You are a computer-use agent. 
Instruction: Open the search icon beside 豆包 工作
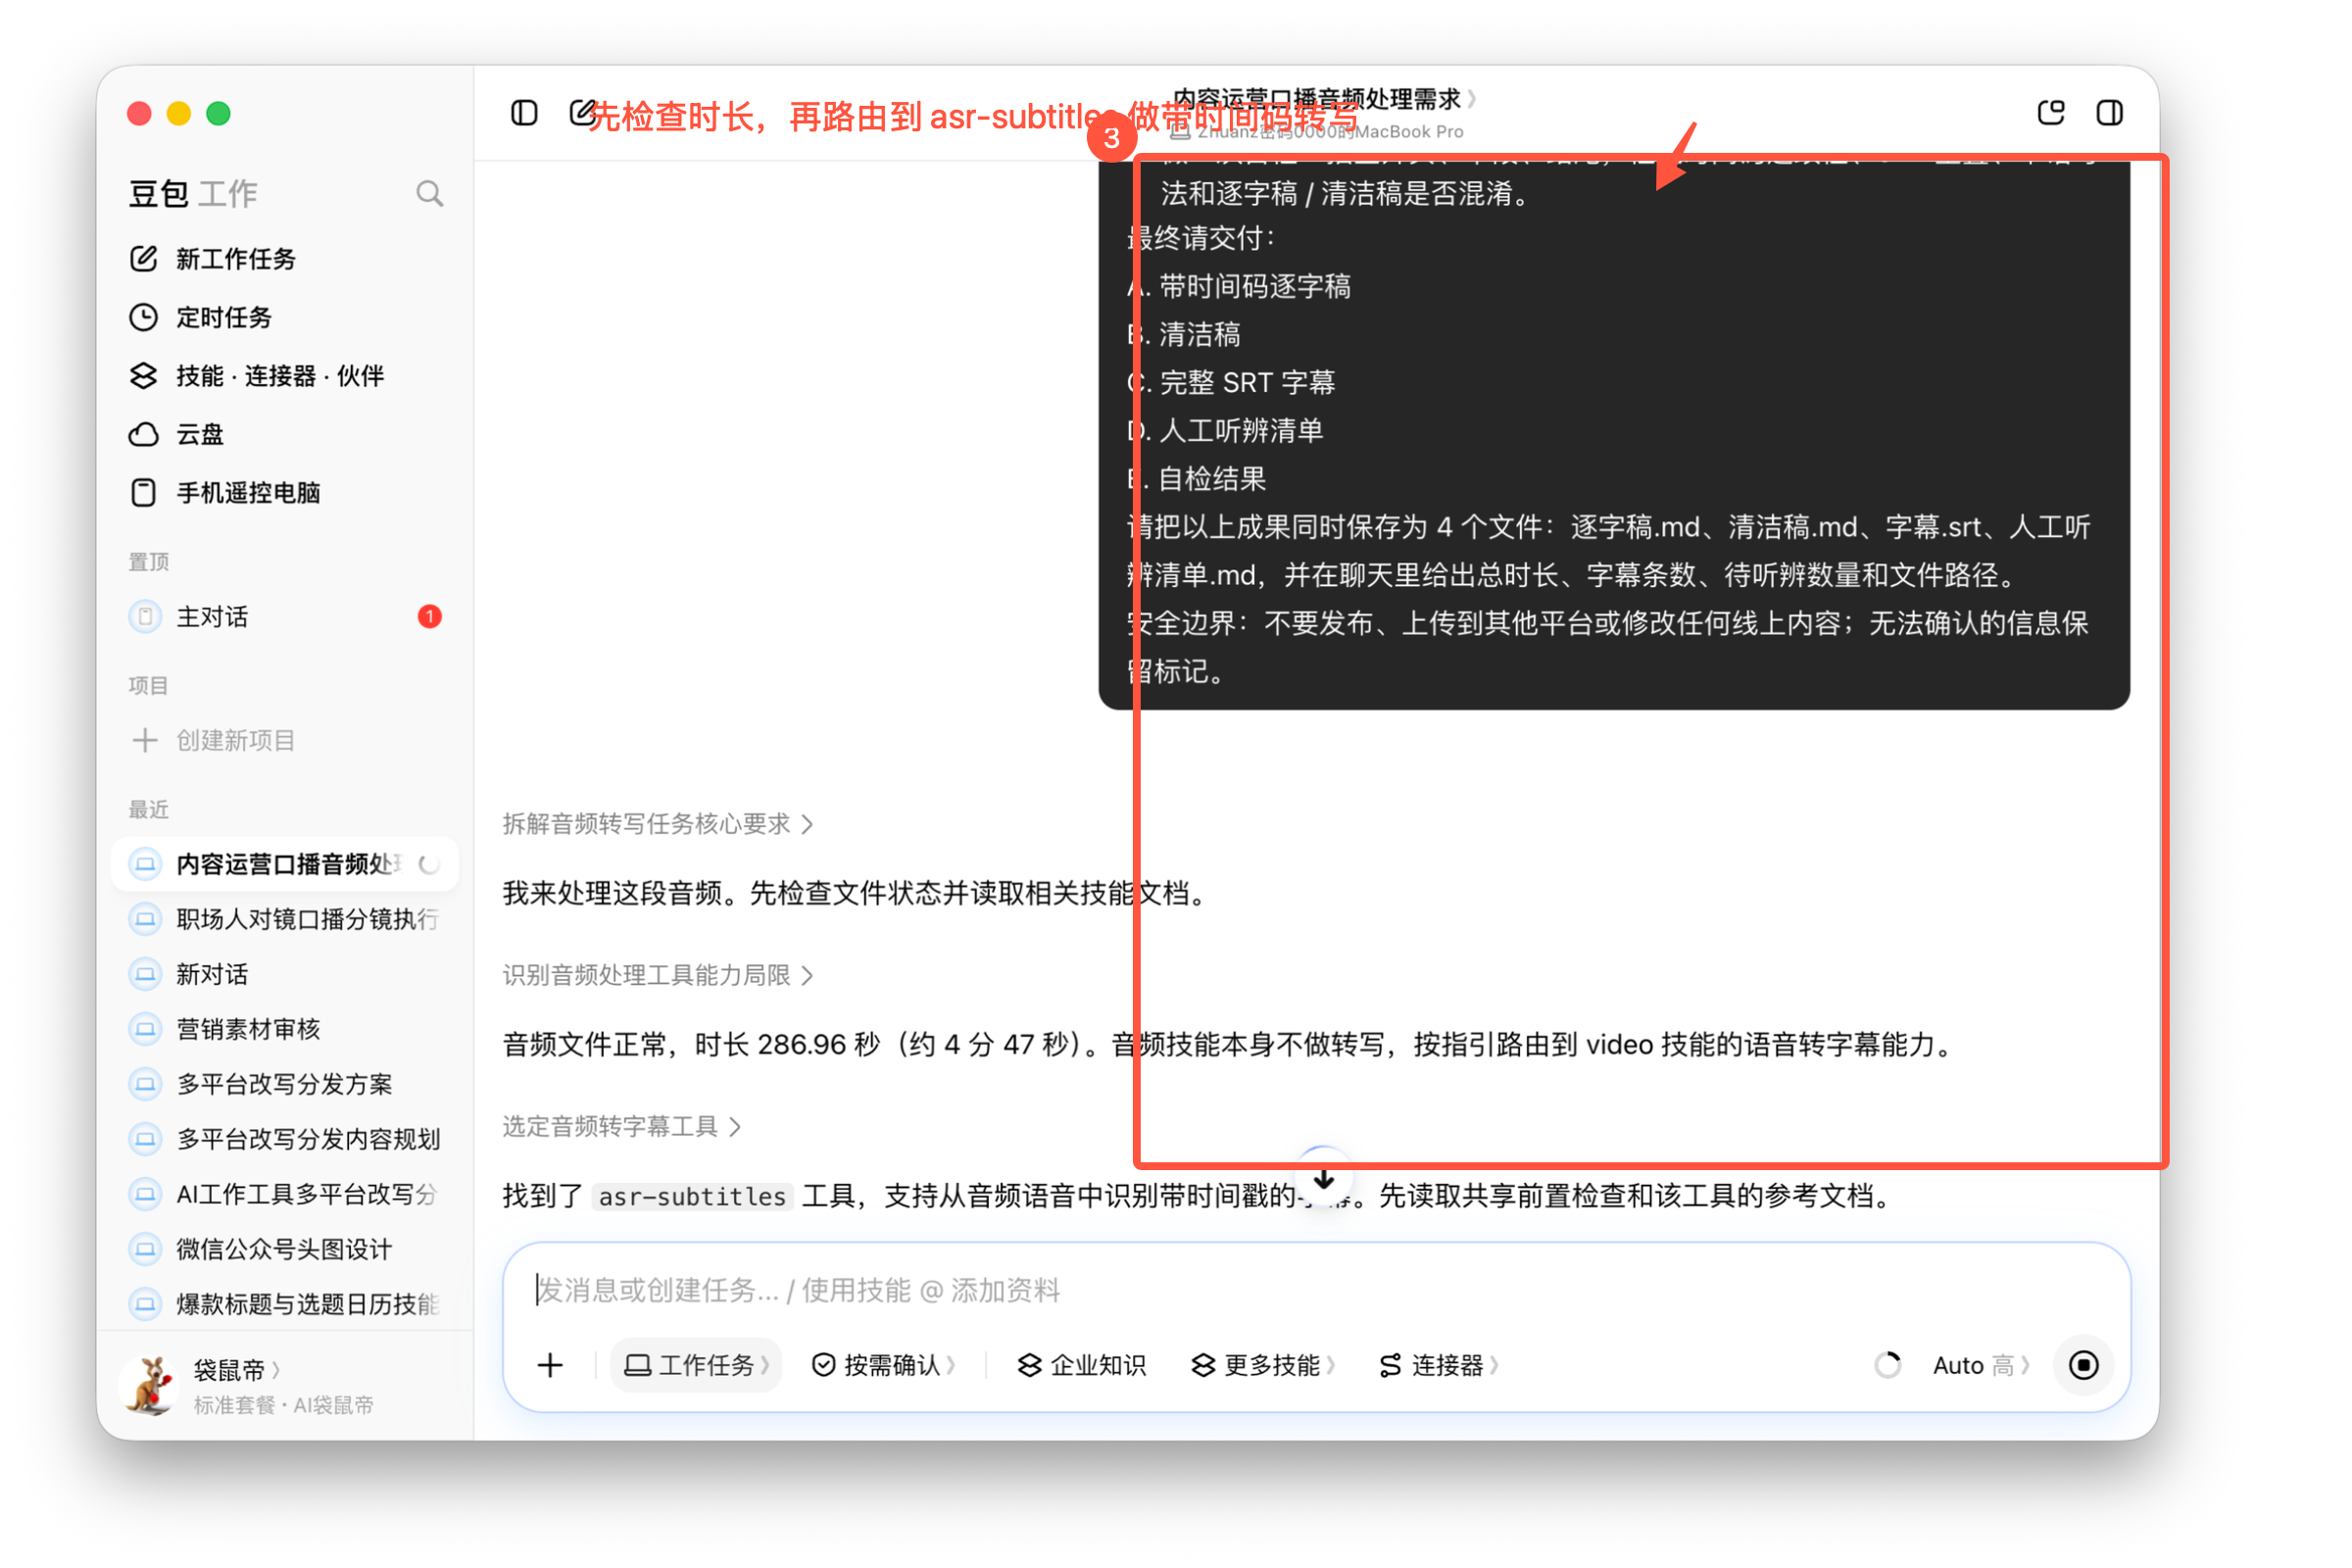429,193
